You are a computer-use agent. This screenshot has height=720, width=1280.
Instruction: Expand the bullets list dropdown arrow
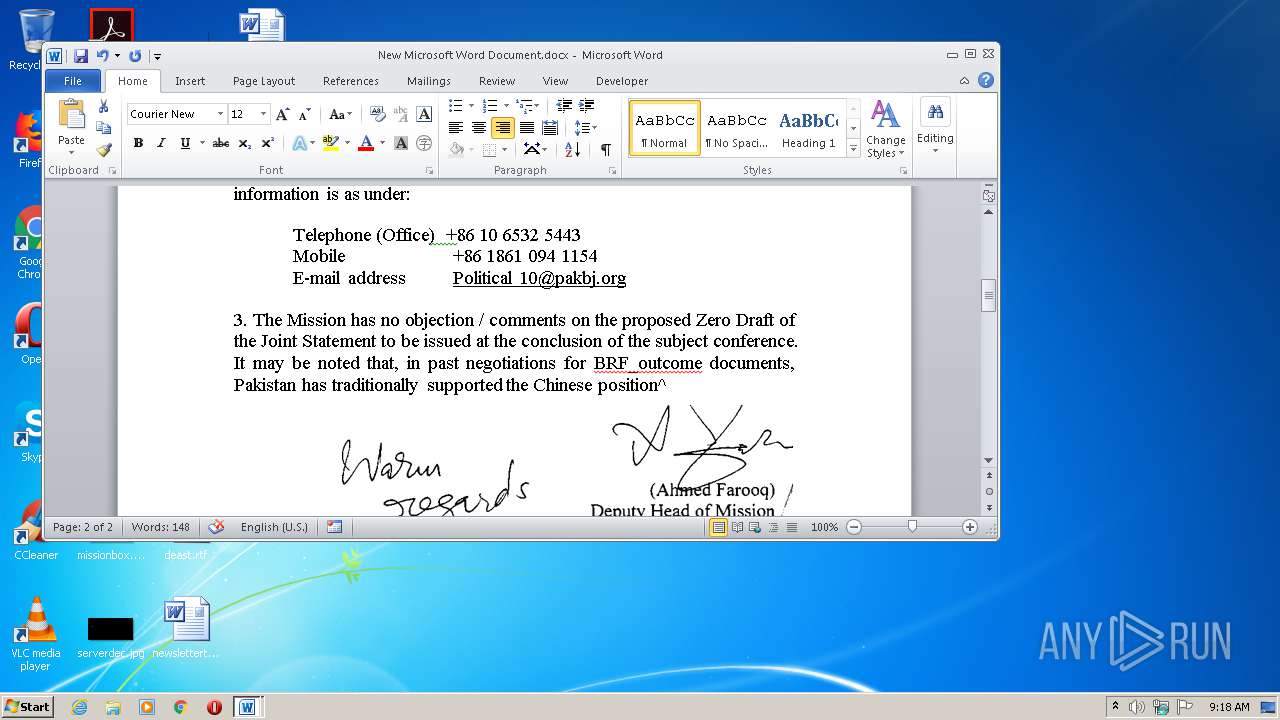click(470, 105)
